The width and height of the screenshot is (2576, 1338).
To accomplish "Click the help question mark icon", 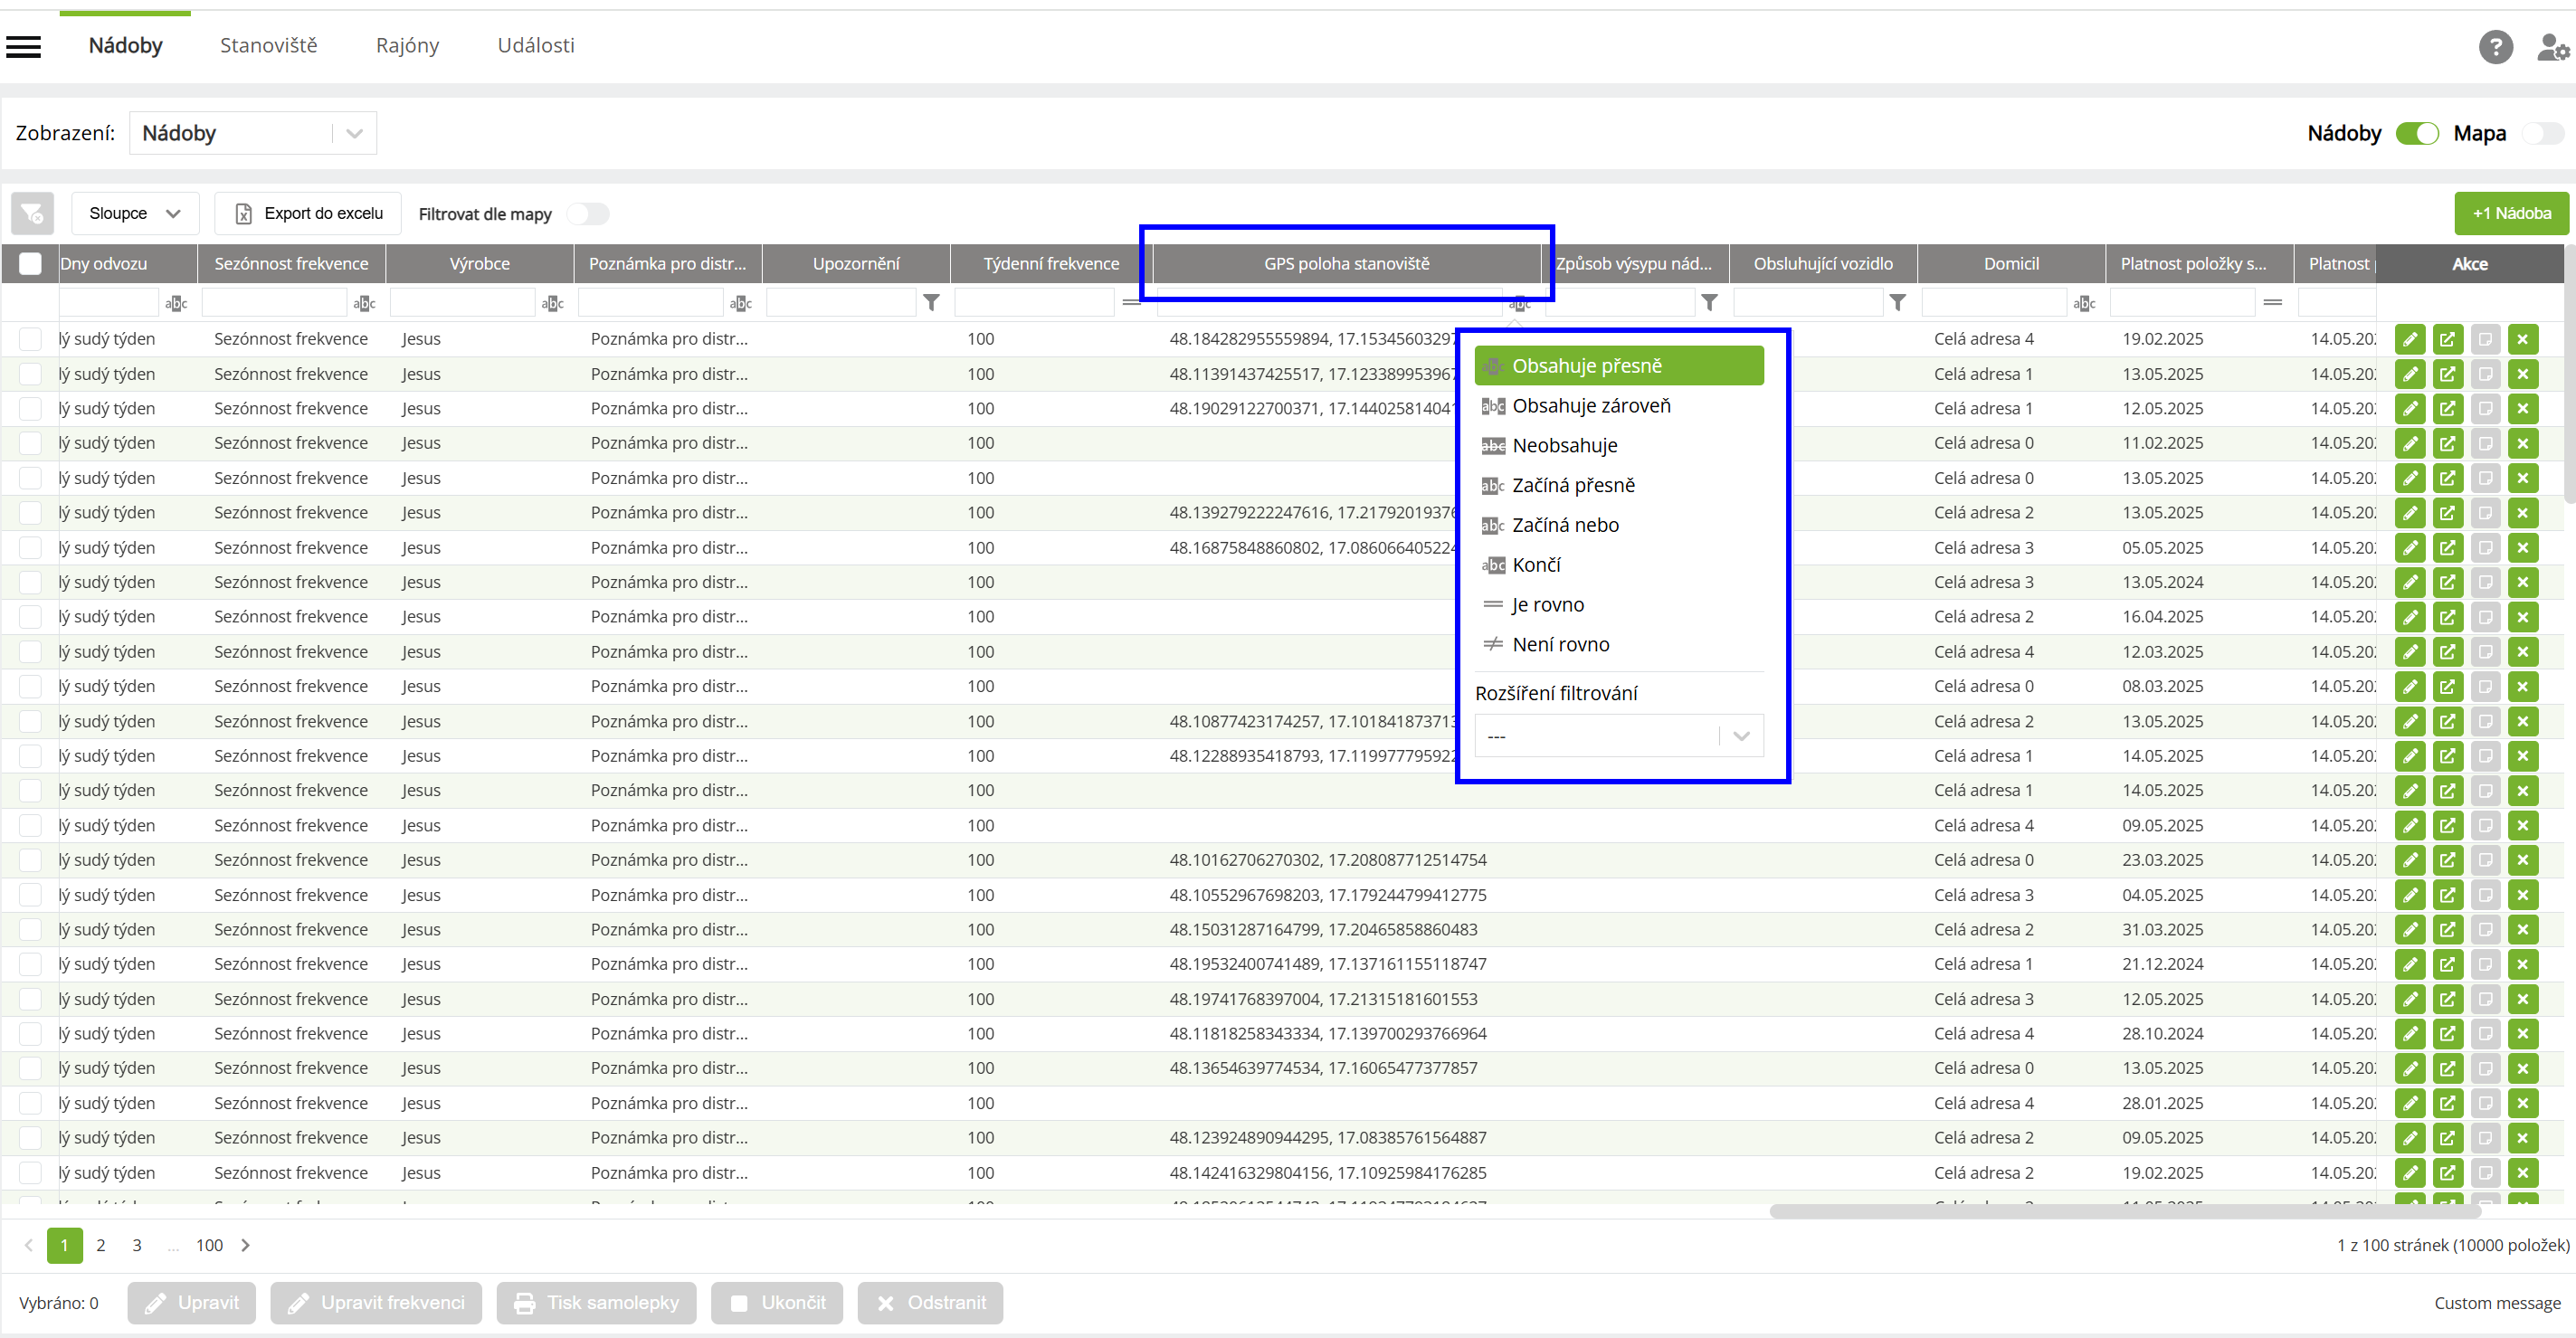I will click(x=2495, y=46).
